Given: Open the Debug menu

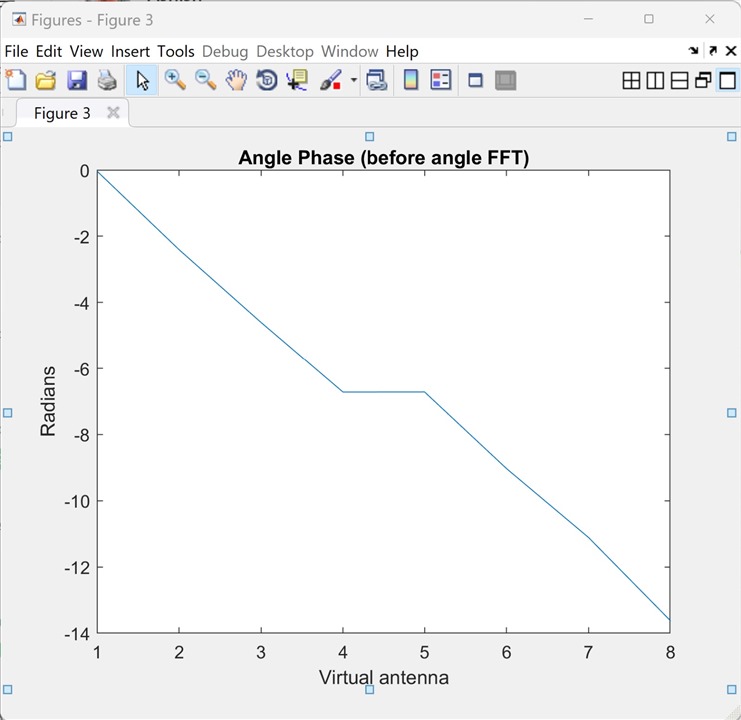Looking at the screenshot, I should [x=225, y=51].
